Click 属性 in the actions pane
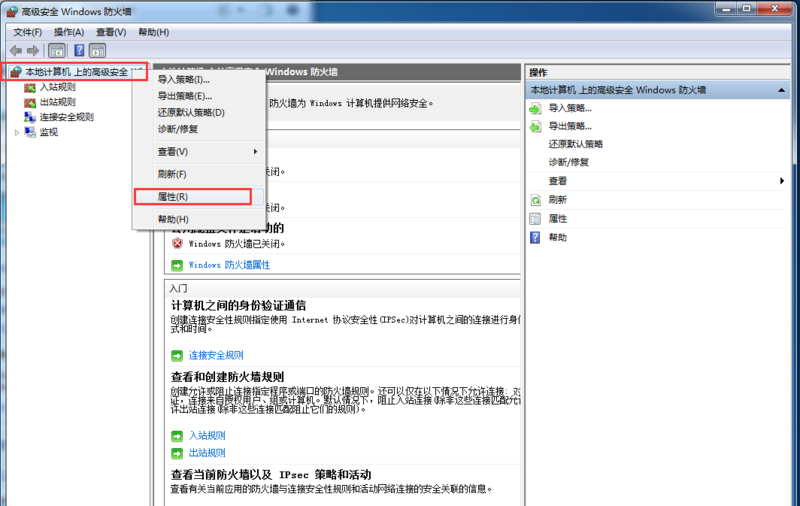The image size is (800, 506). [558, 219]
